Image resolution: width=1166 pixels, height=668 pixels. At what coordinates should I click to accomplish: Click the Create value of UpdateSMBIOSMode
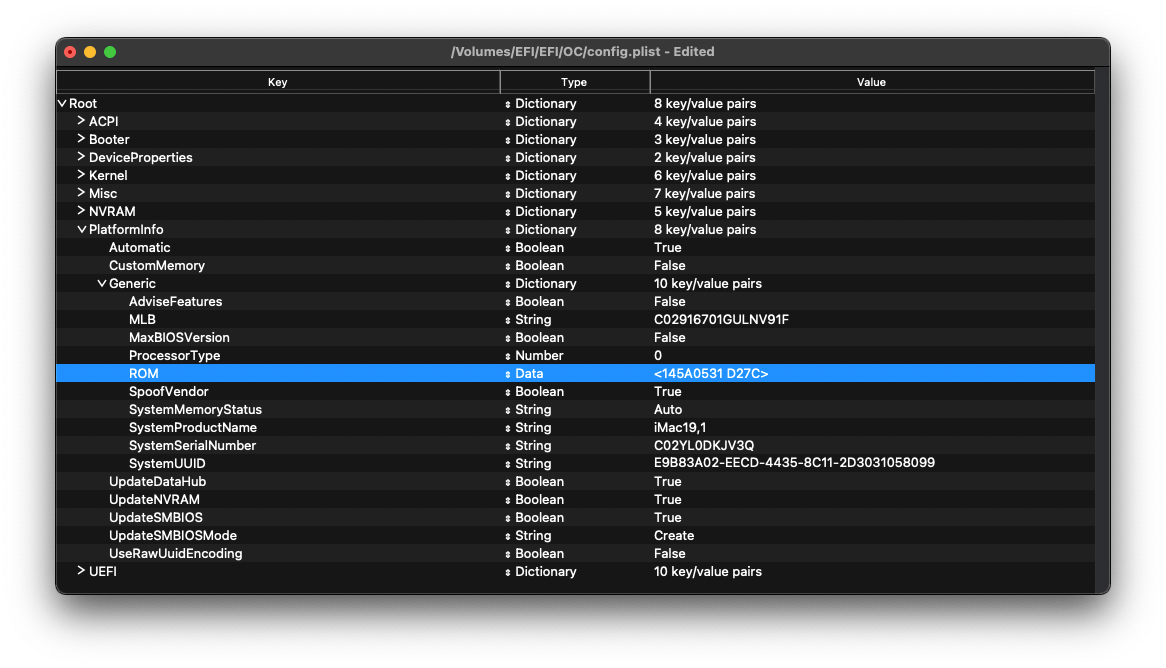pyautogui.click(x=674, y=536)
